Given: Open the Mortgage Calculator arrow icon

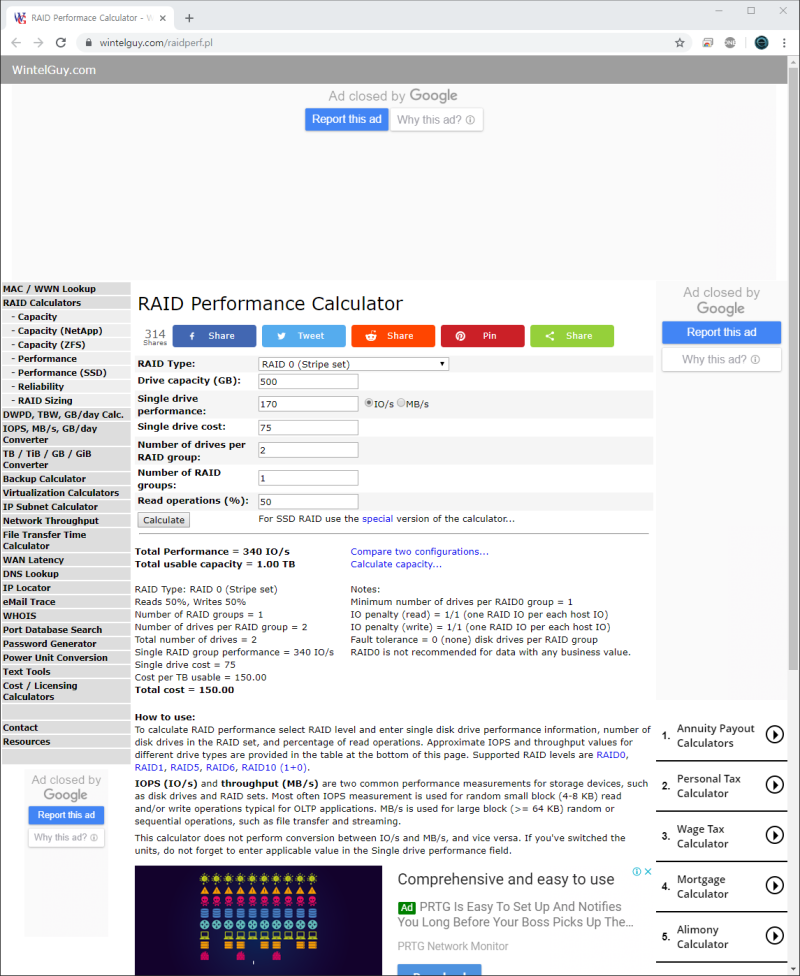Looking at the screenshot, I should point(775,885).
